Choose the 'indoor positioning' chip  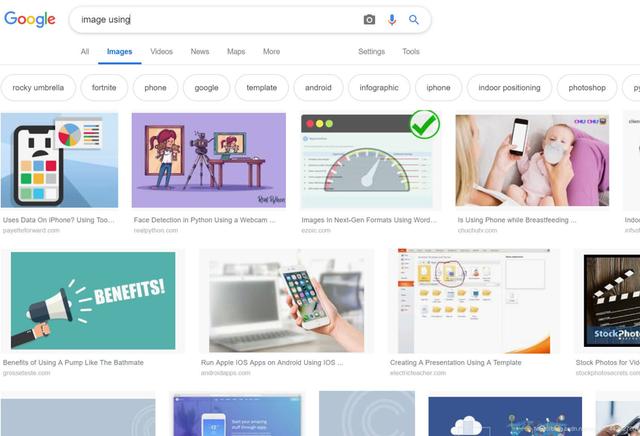point(509,87)
